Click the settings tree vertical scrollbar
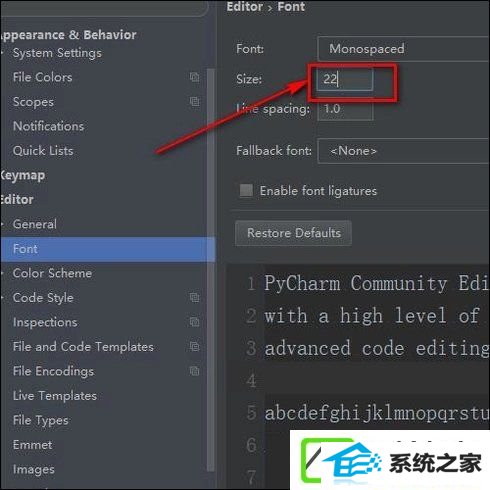Image resolution: width=490 pixels, height=490 pixels. (210, 270)
